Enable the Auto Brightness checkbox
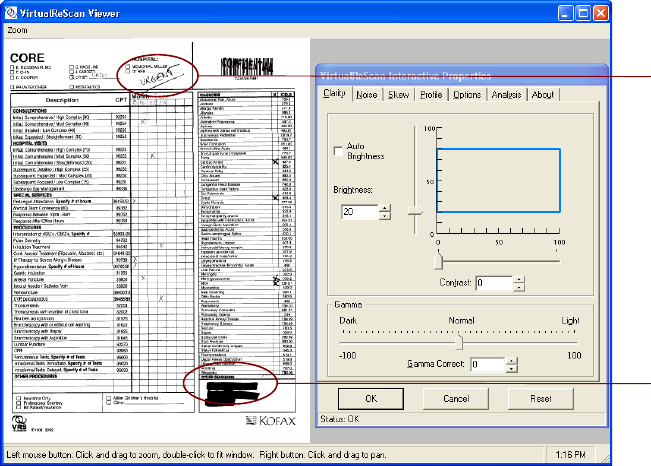 (x=337, y=150)
